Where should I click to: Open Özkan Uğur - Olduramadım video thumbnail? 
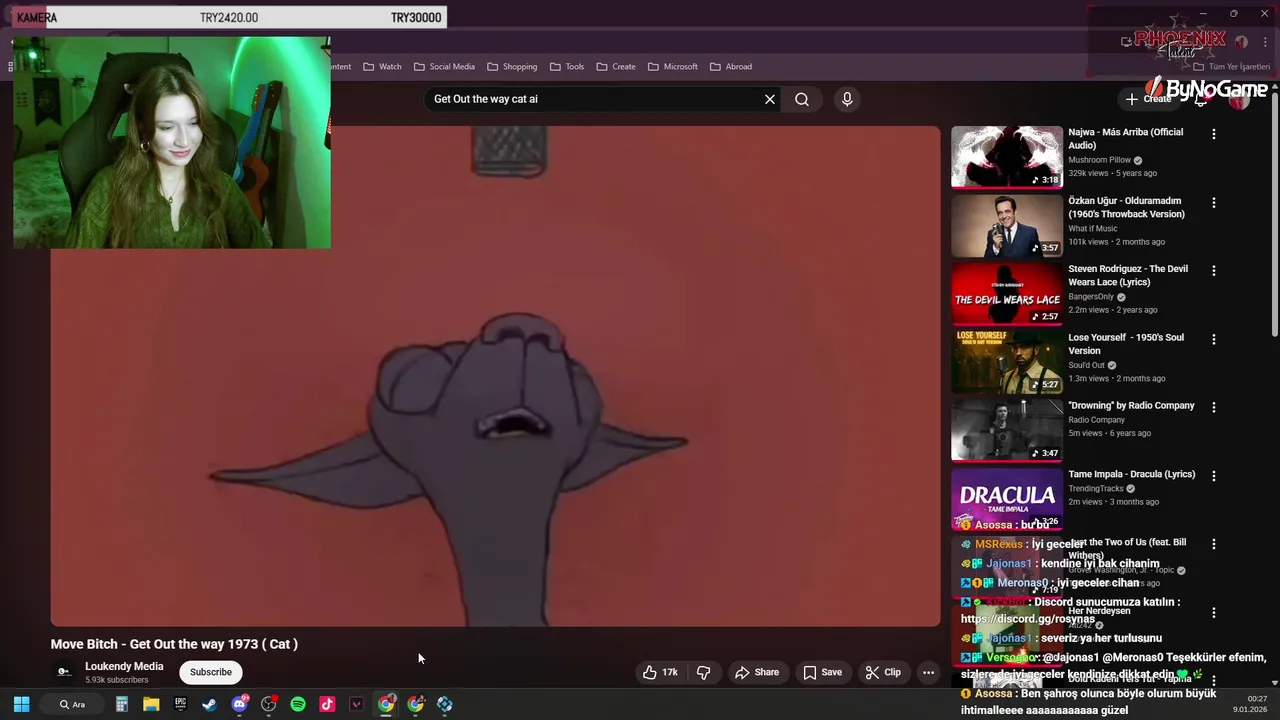1007,225
